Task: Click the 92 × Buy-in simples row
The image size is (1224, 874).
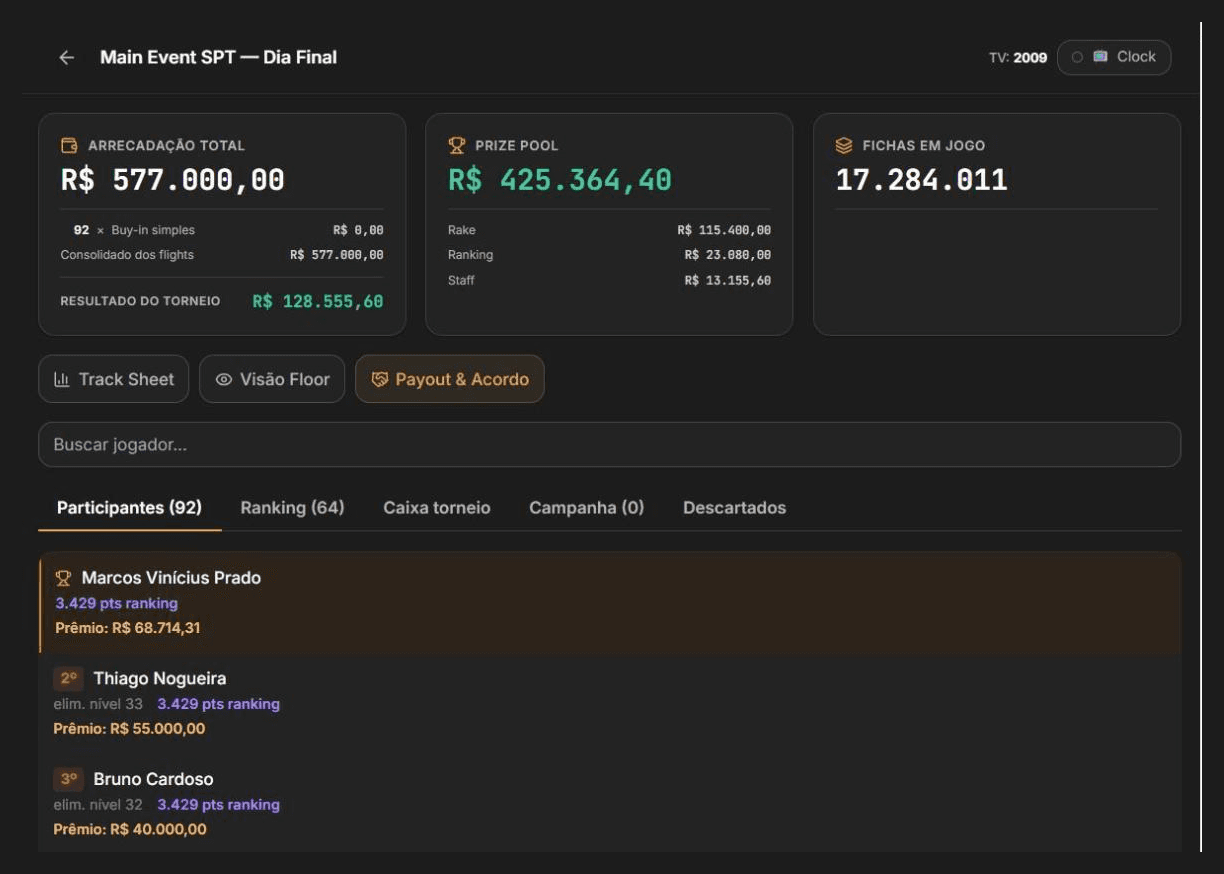Action: pyautogui.click(x=222, y=230)
